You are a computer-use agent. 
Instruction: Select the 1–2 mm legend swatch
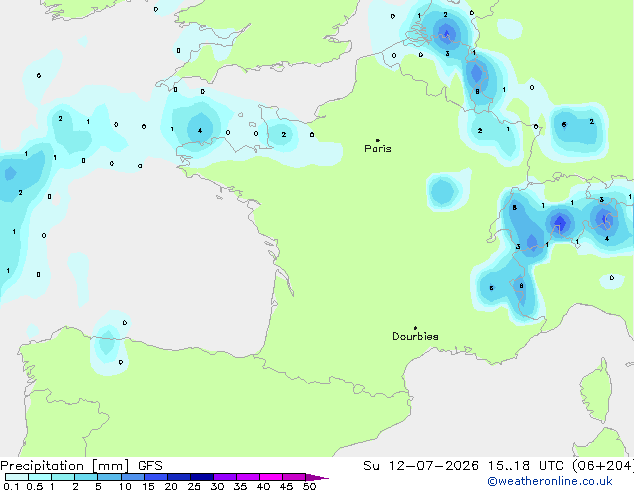click(x=63, y=477)
